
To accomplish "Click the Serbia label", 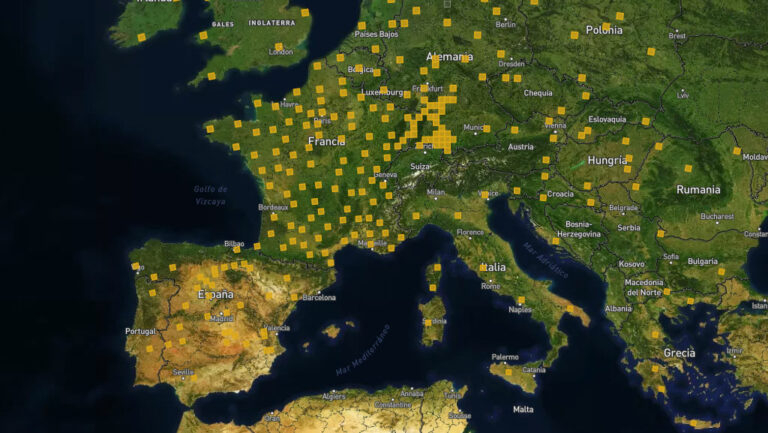I will [629, 228].
